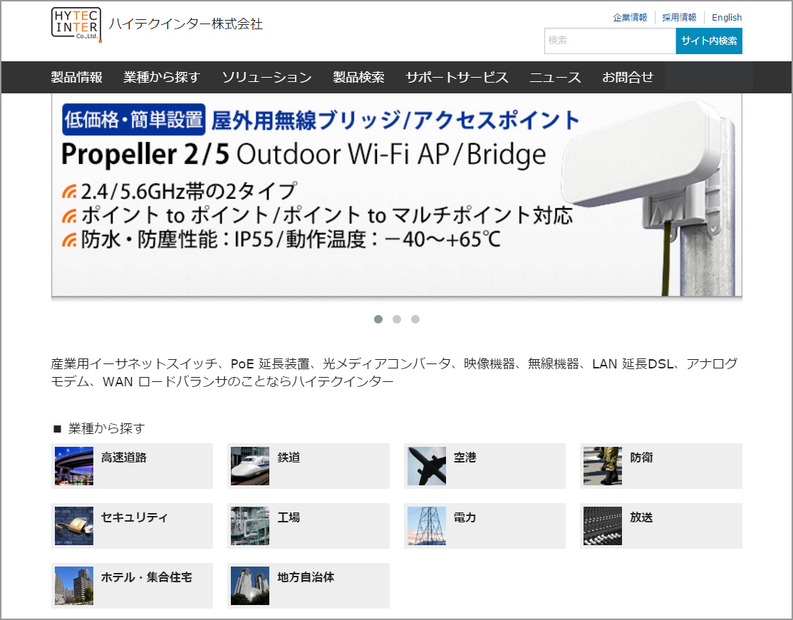The width and height of the screenshot is (793, 620).
Task: Open the 工場 industry link
Action: click(289, 517)
